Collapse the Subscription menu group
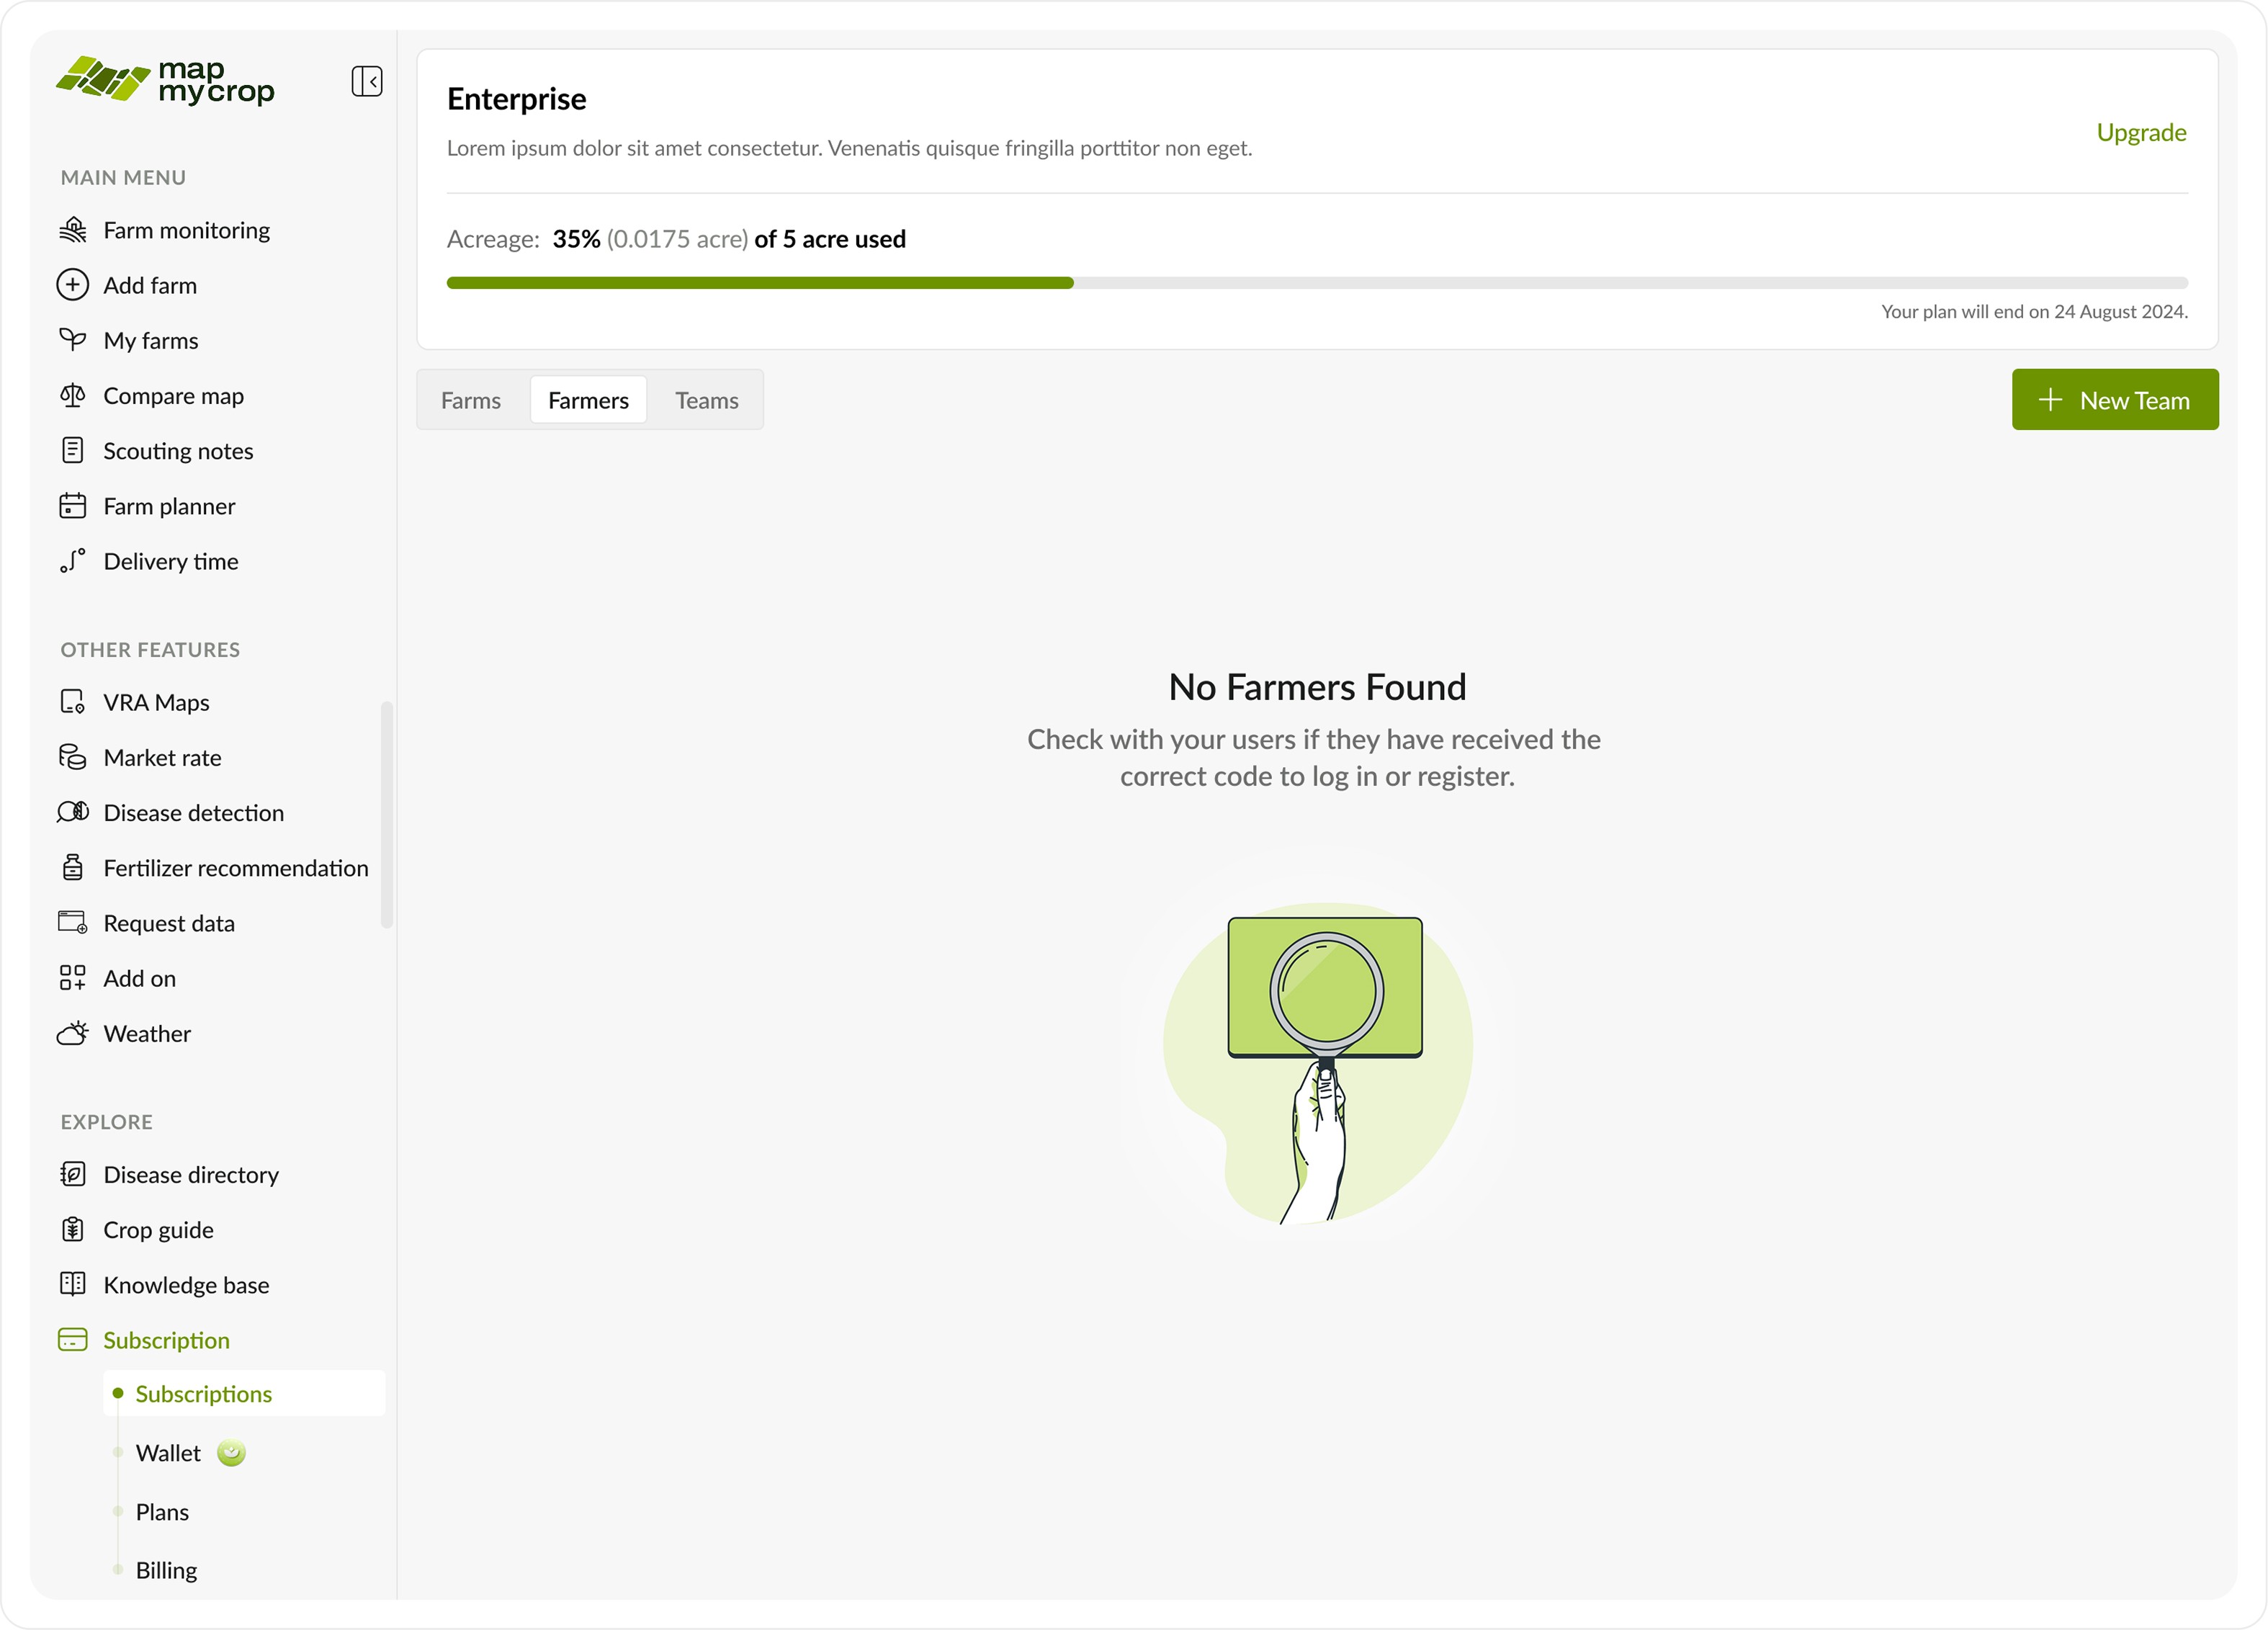This screenshot has height=1630, width=2268. tap(166, 1340)
